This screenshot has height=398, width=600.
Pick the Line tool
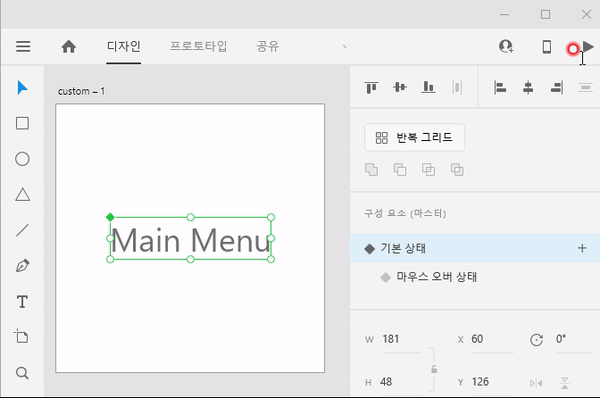(x=22, y=230)
